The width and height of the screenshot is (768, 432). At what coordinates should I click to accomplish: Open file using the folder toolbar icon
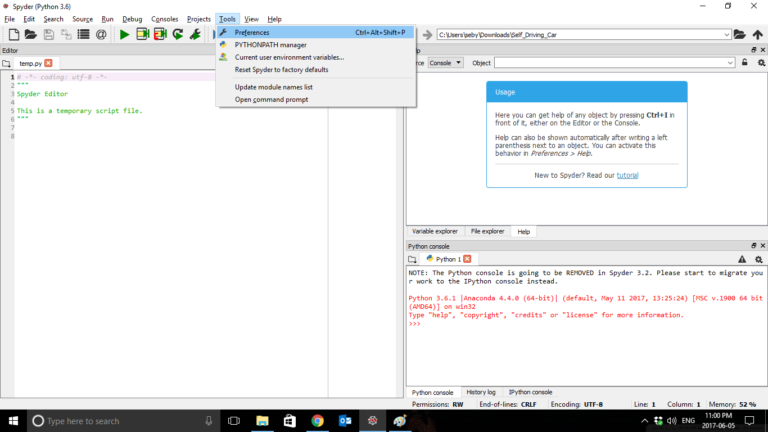[x=31, y=34]
